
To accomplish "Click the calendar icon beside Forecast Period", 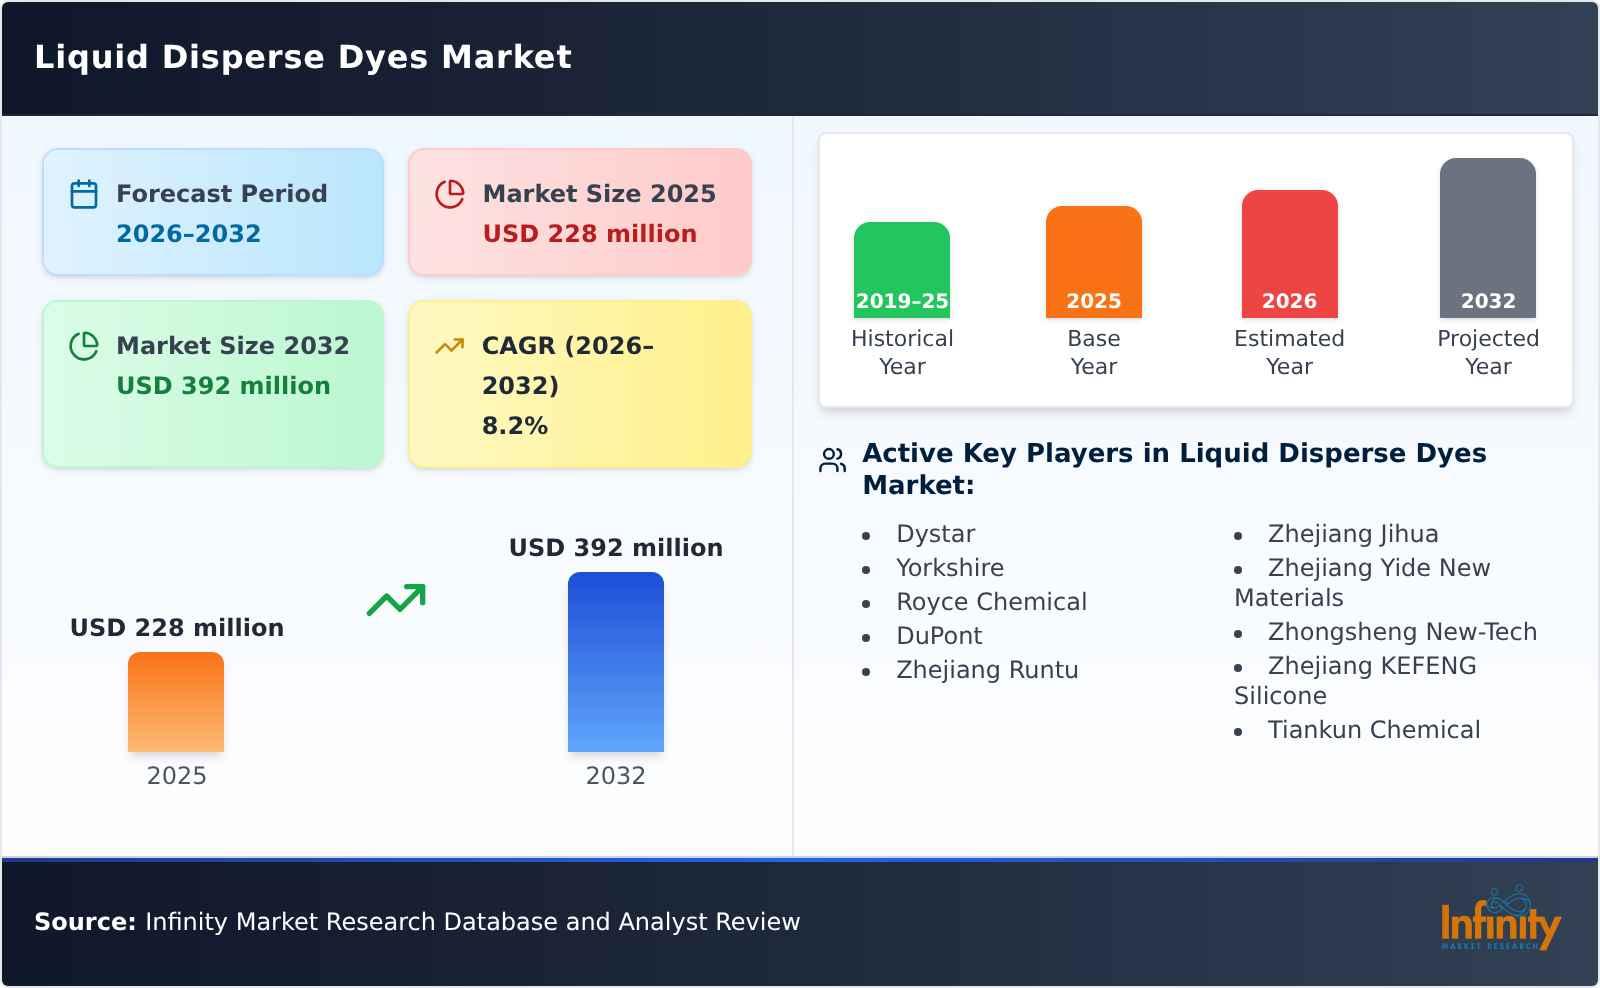I will (x=85, y=195).
